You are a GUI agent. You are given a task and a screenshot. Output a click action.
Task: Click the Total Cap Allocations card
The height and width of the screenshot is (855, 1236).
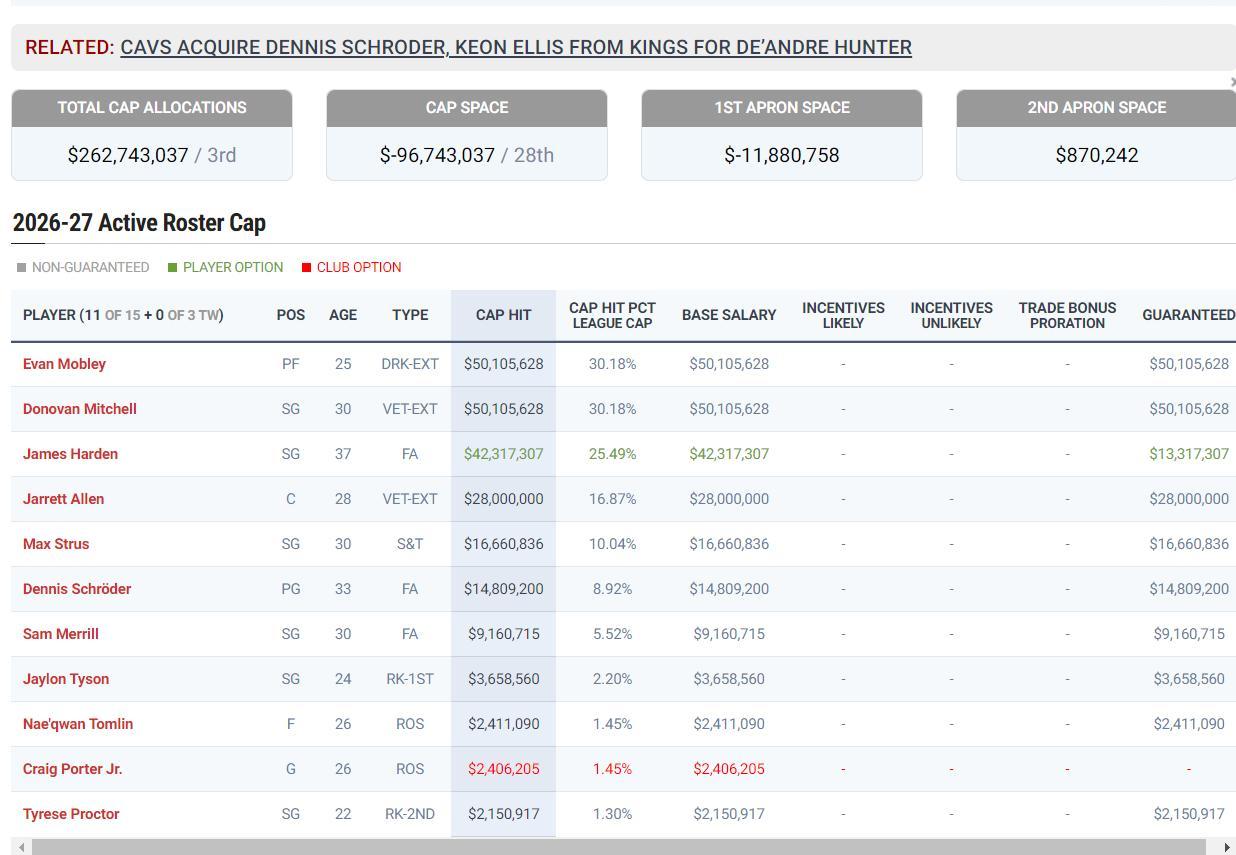pos(152,135)
